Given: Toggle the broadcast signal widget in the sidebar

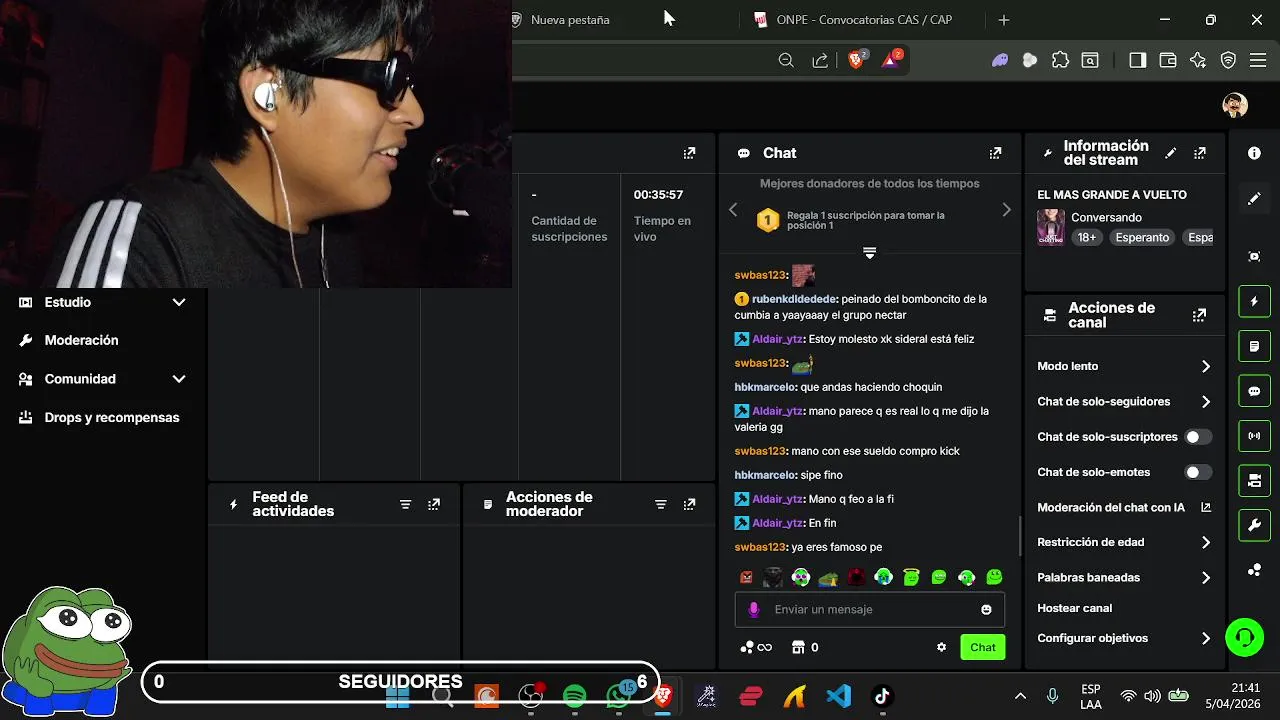Looking at the screenshot, I should coord(1254,436).
